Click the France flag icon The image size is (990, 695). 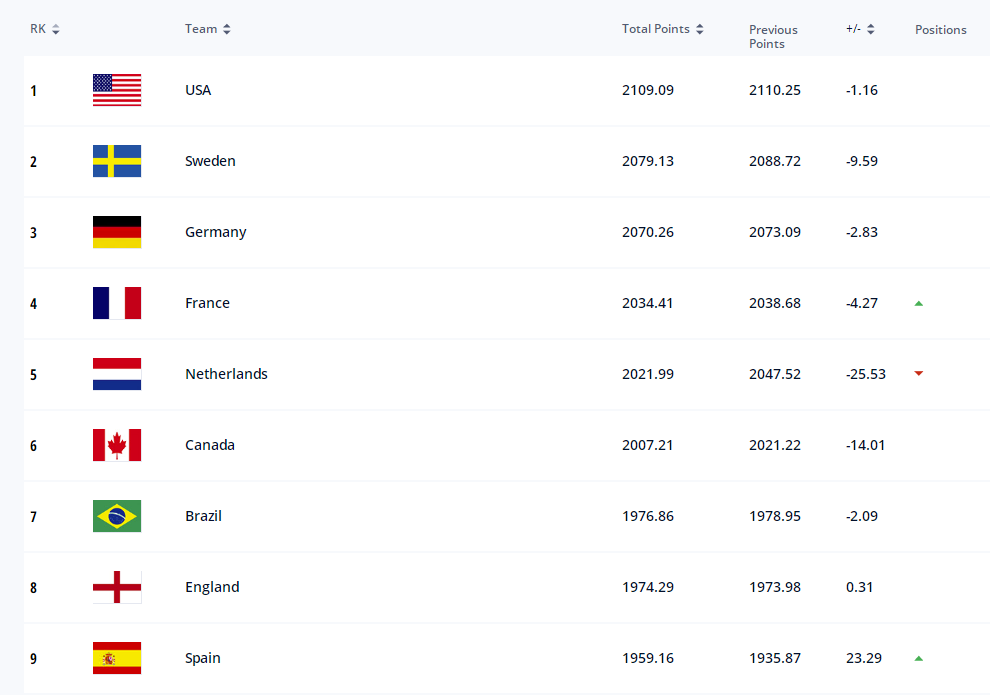tap(117, 303)
